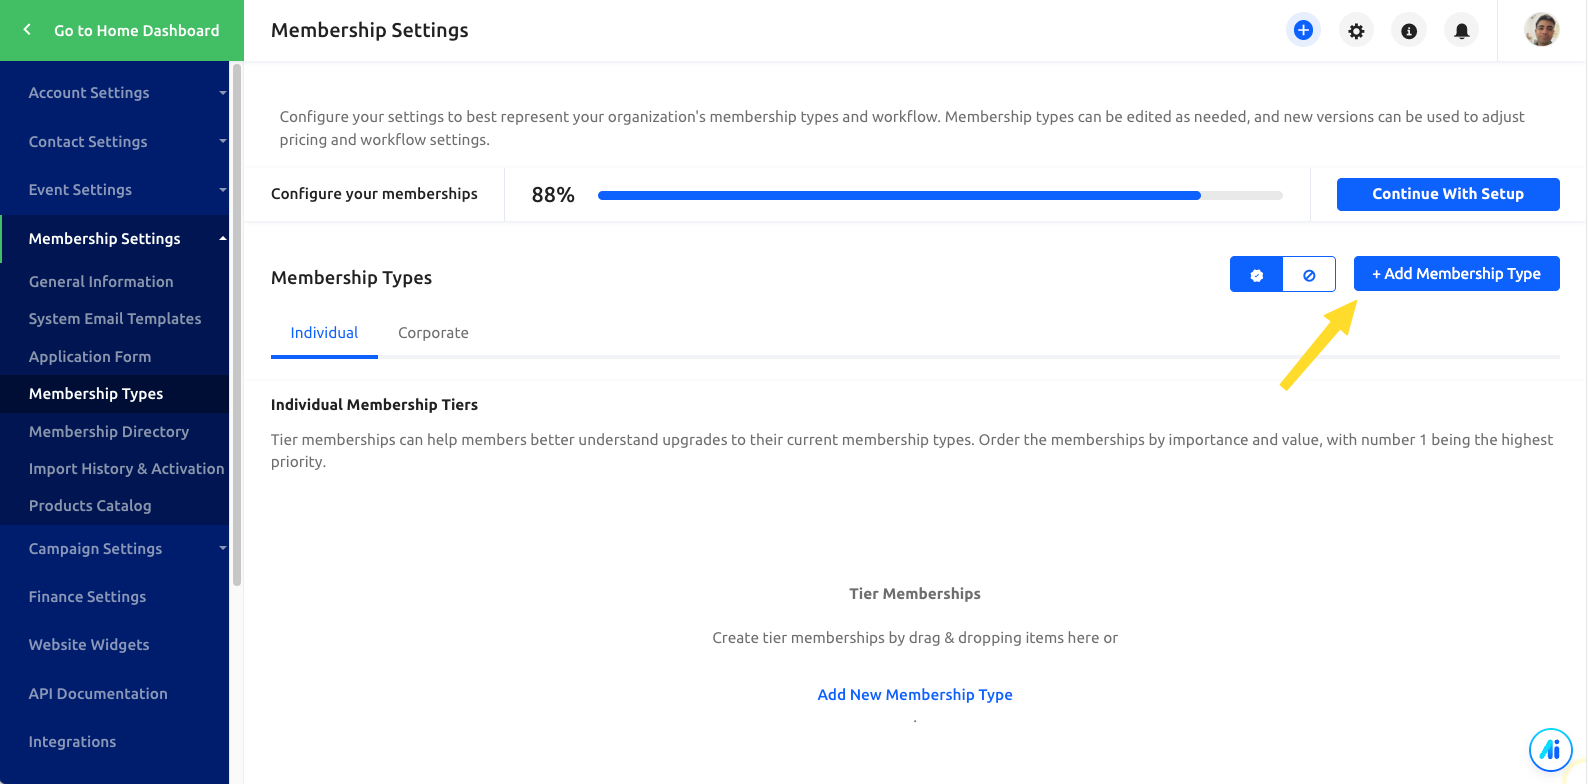Click the info circle icon
Image resolution: width=1588 pixels, height=784 pixels.
click(1409, 31)
